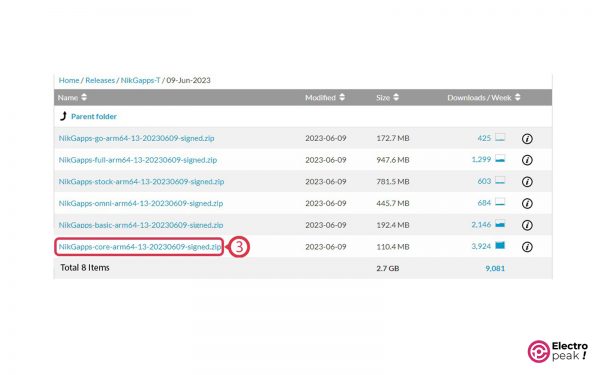This screenshot has width=600, height=375.
Task: Open Releases breadcrumb link
Action: pos(100,80)
